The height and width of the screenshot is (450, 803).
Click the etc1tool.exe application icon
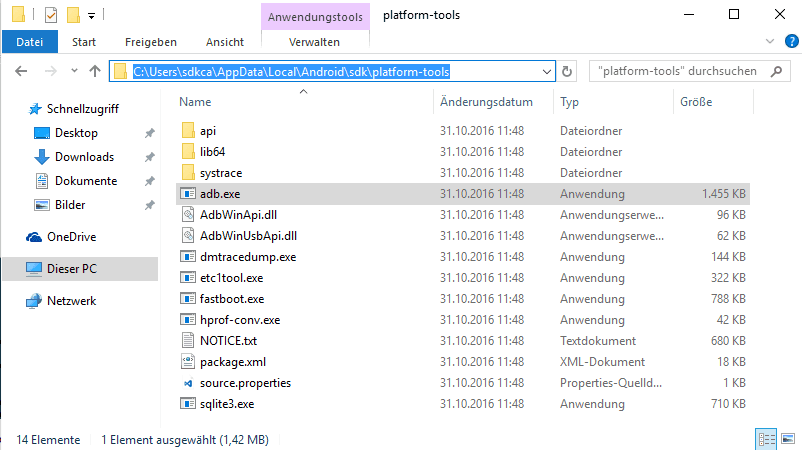tap(188, 277)
